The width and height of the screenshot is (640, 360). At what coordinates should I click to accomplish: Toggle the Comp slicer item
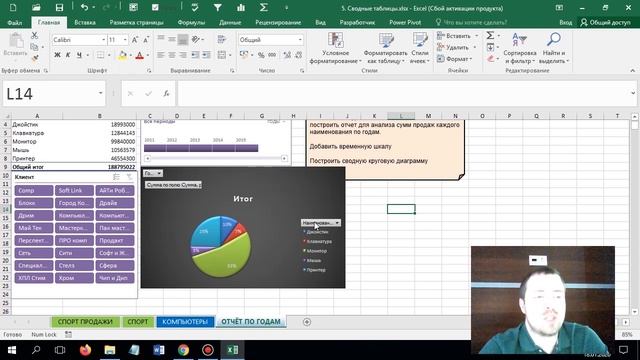(34, 191)
